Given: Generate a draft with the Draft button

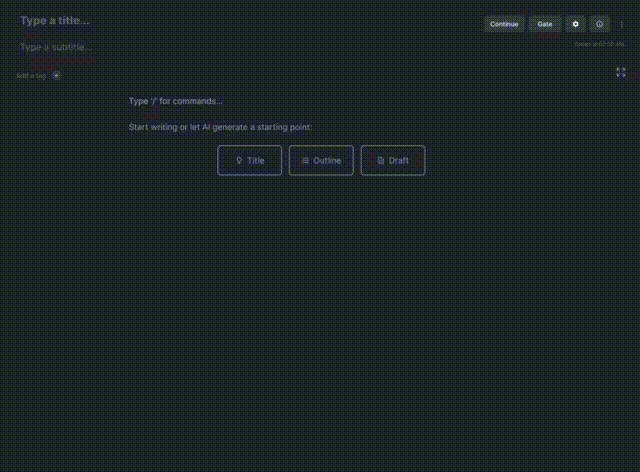Looking at the screenshot, I should [393, 160].
